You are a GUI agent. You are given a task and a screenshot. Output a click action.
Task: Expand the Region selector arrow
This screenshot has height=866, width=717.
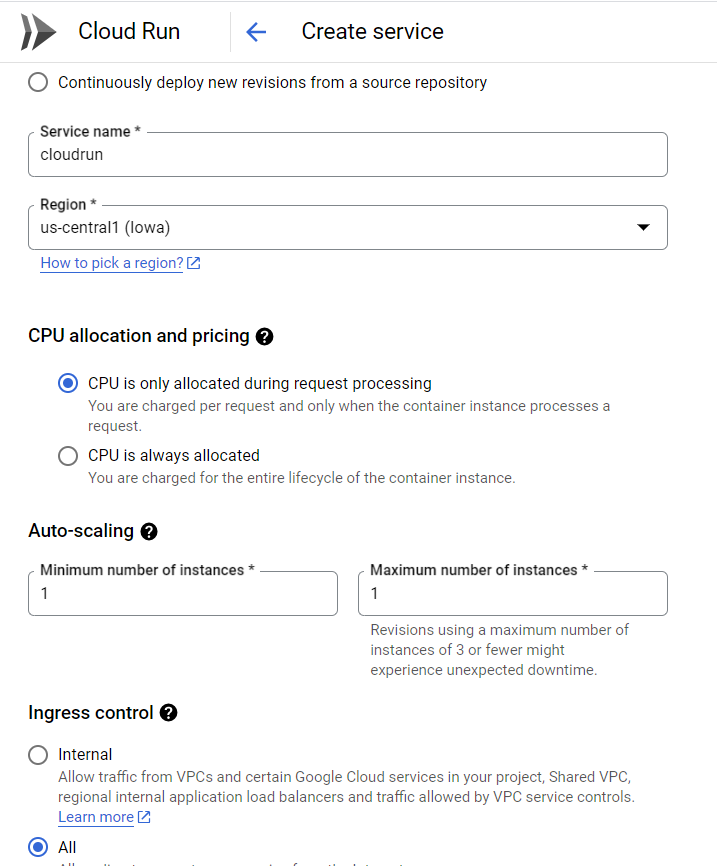point(644,227)
